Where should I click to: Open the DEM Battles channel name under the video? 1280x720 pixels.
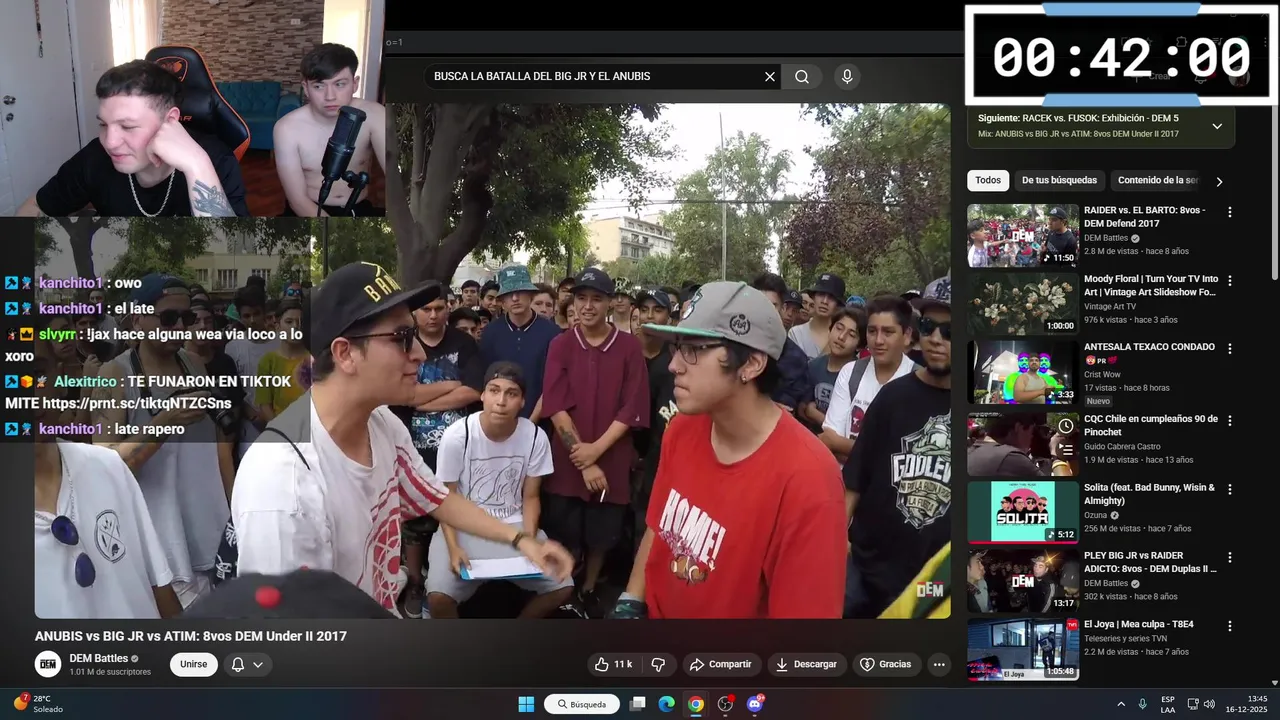tap(98, 658)
